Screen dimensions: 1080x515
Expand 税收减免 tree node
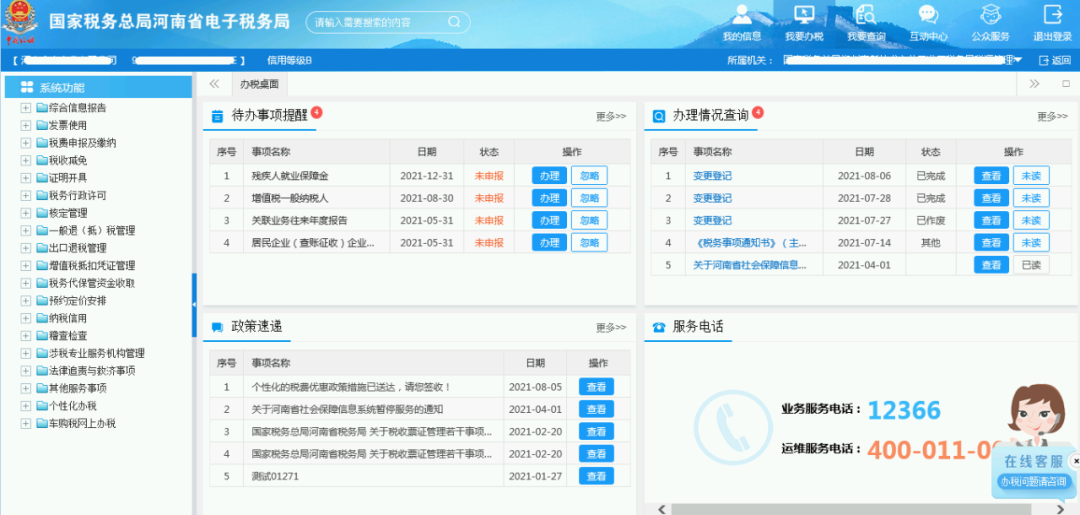25,160
